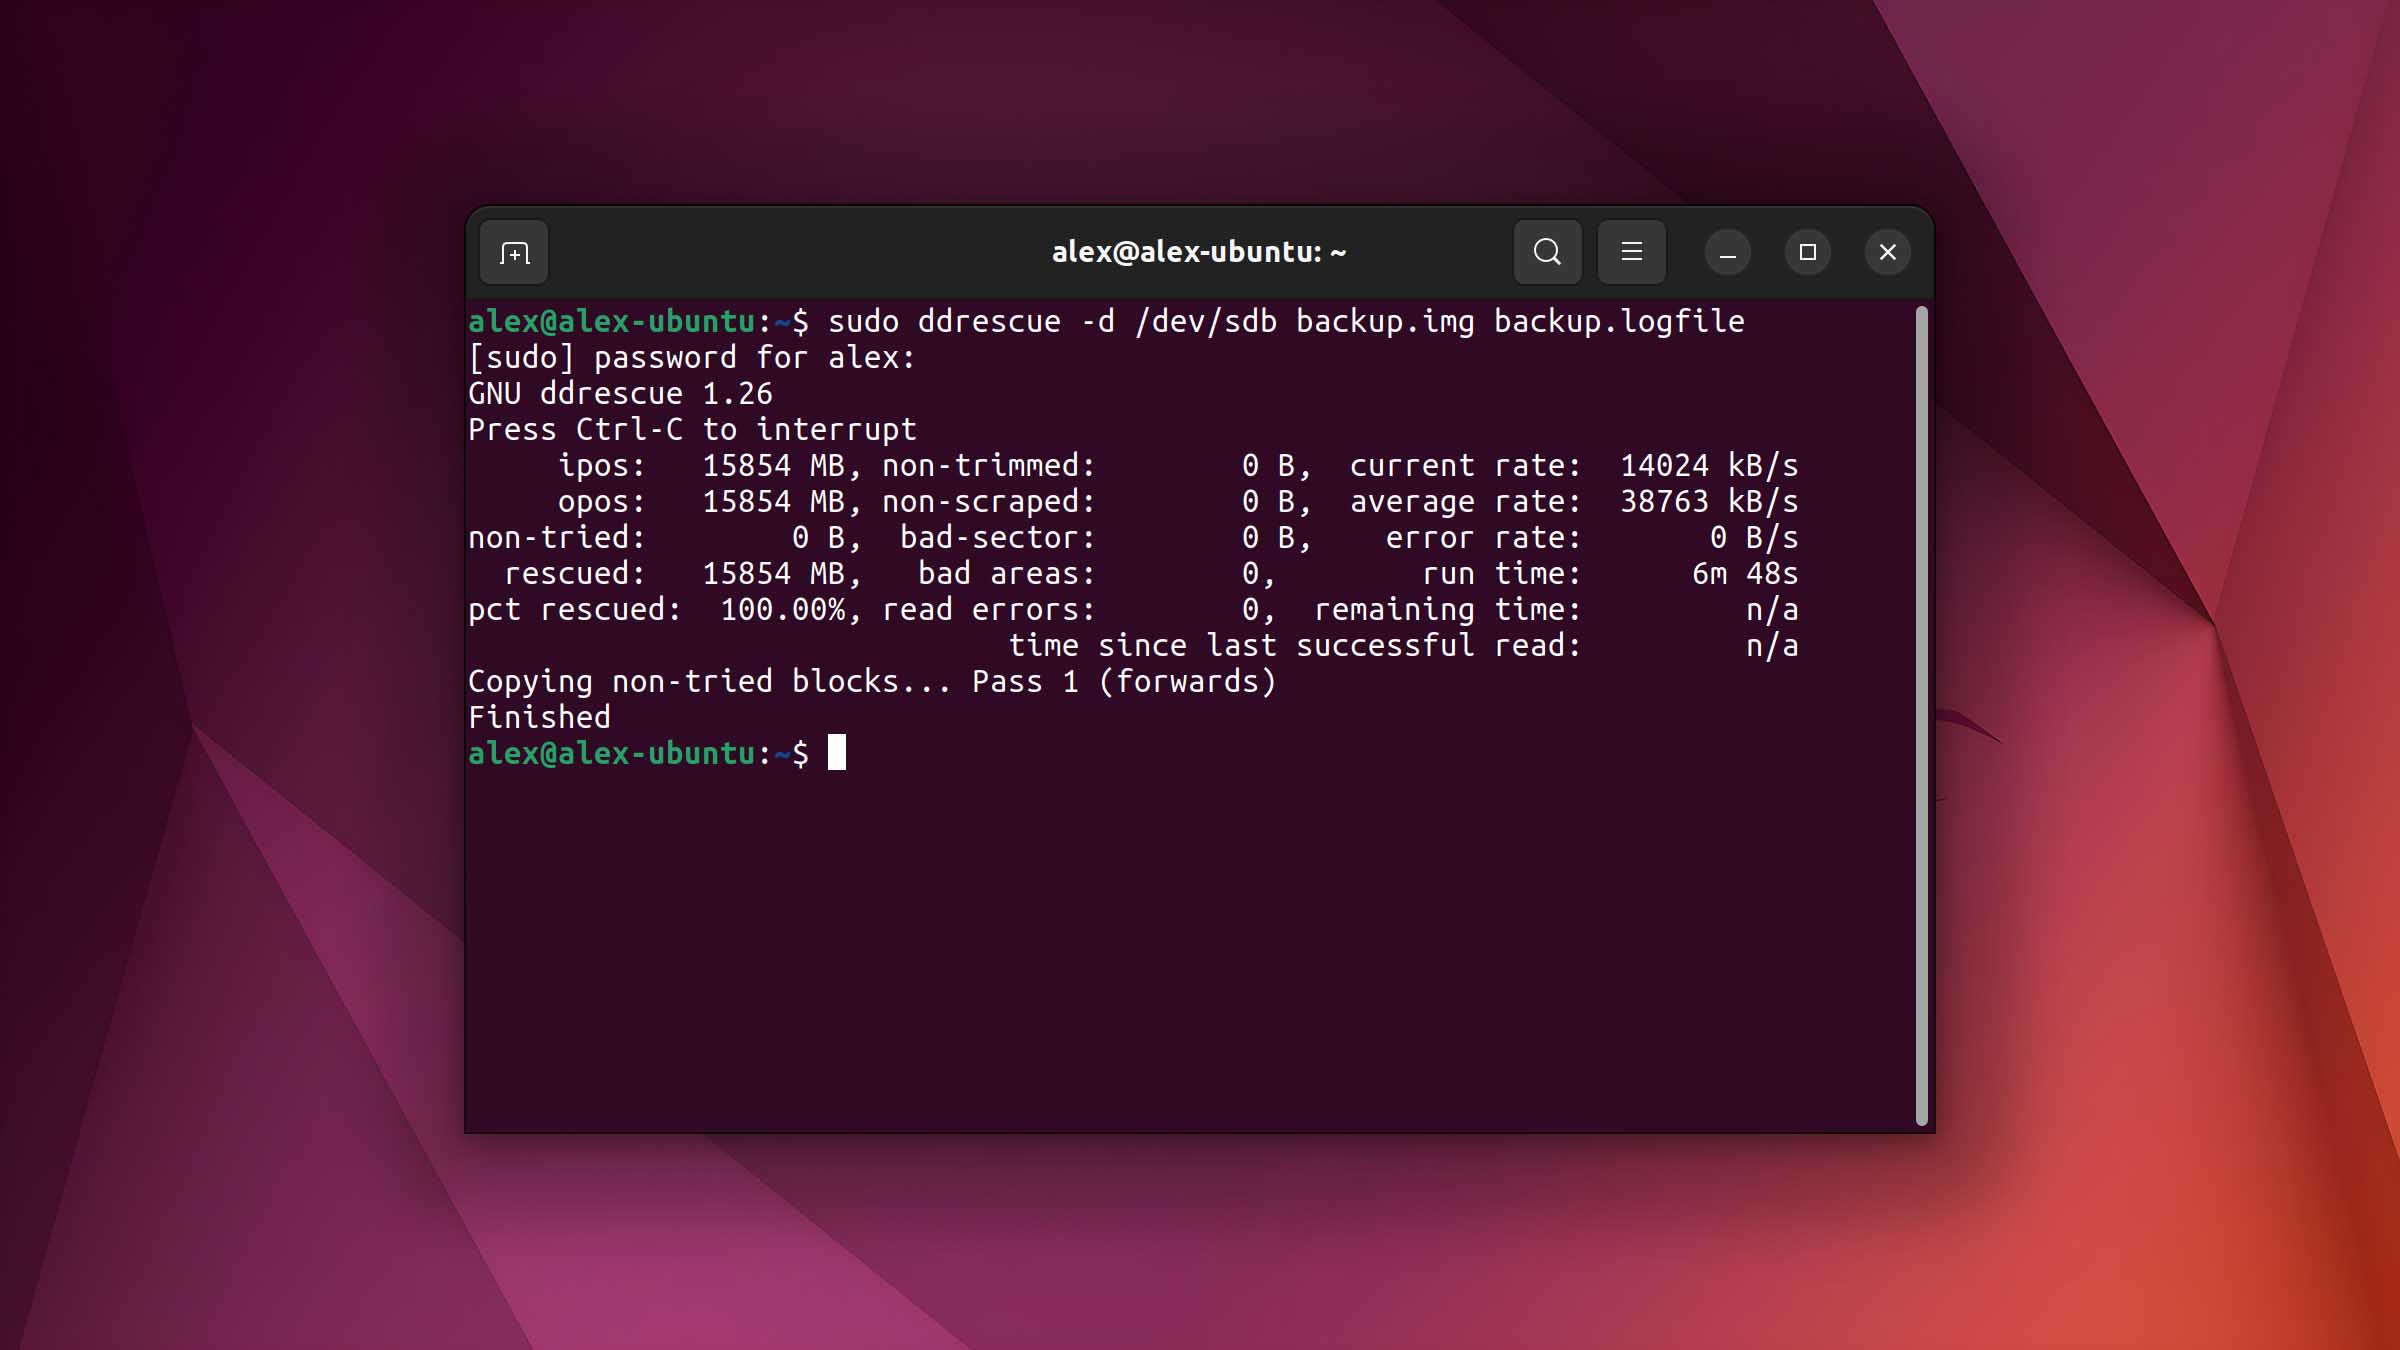Click the 'GNU ddrescue 1.26' line
2400x1350 pixels.
point(620,393)
